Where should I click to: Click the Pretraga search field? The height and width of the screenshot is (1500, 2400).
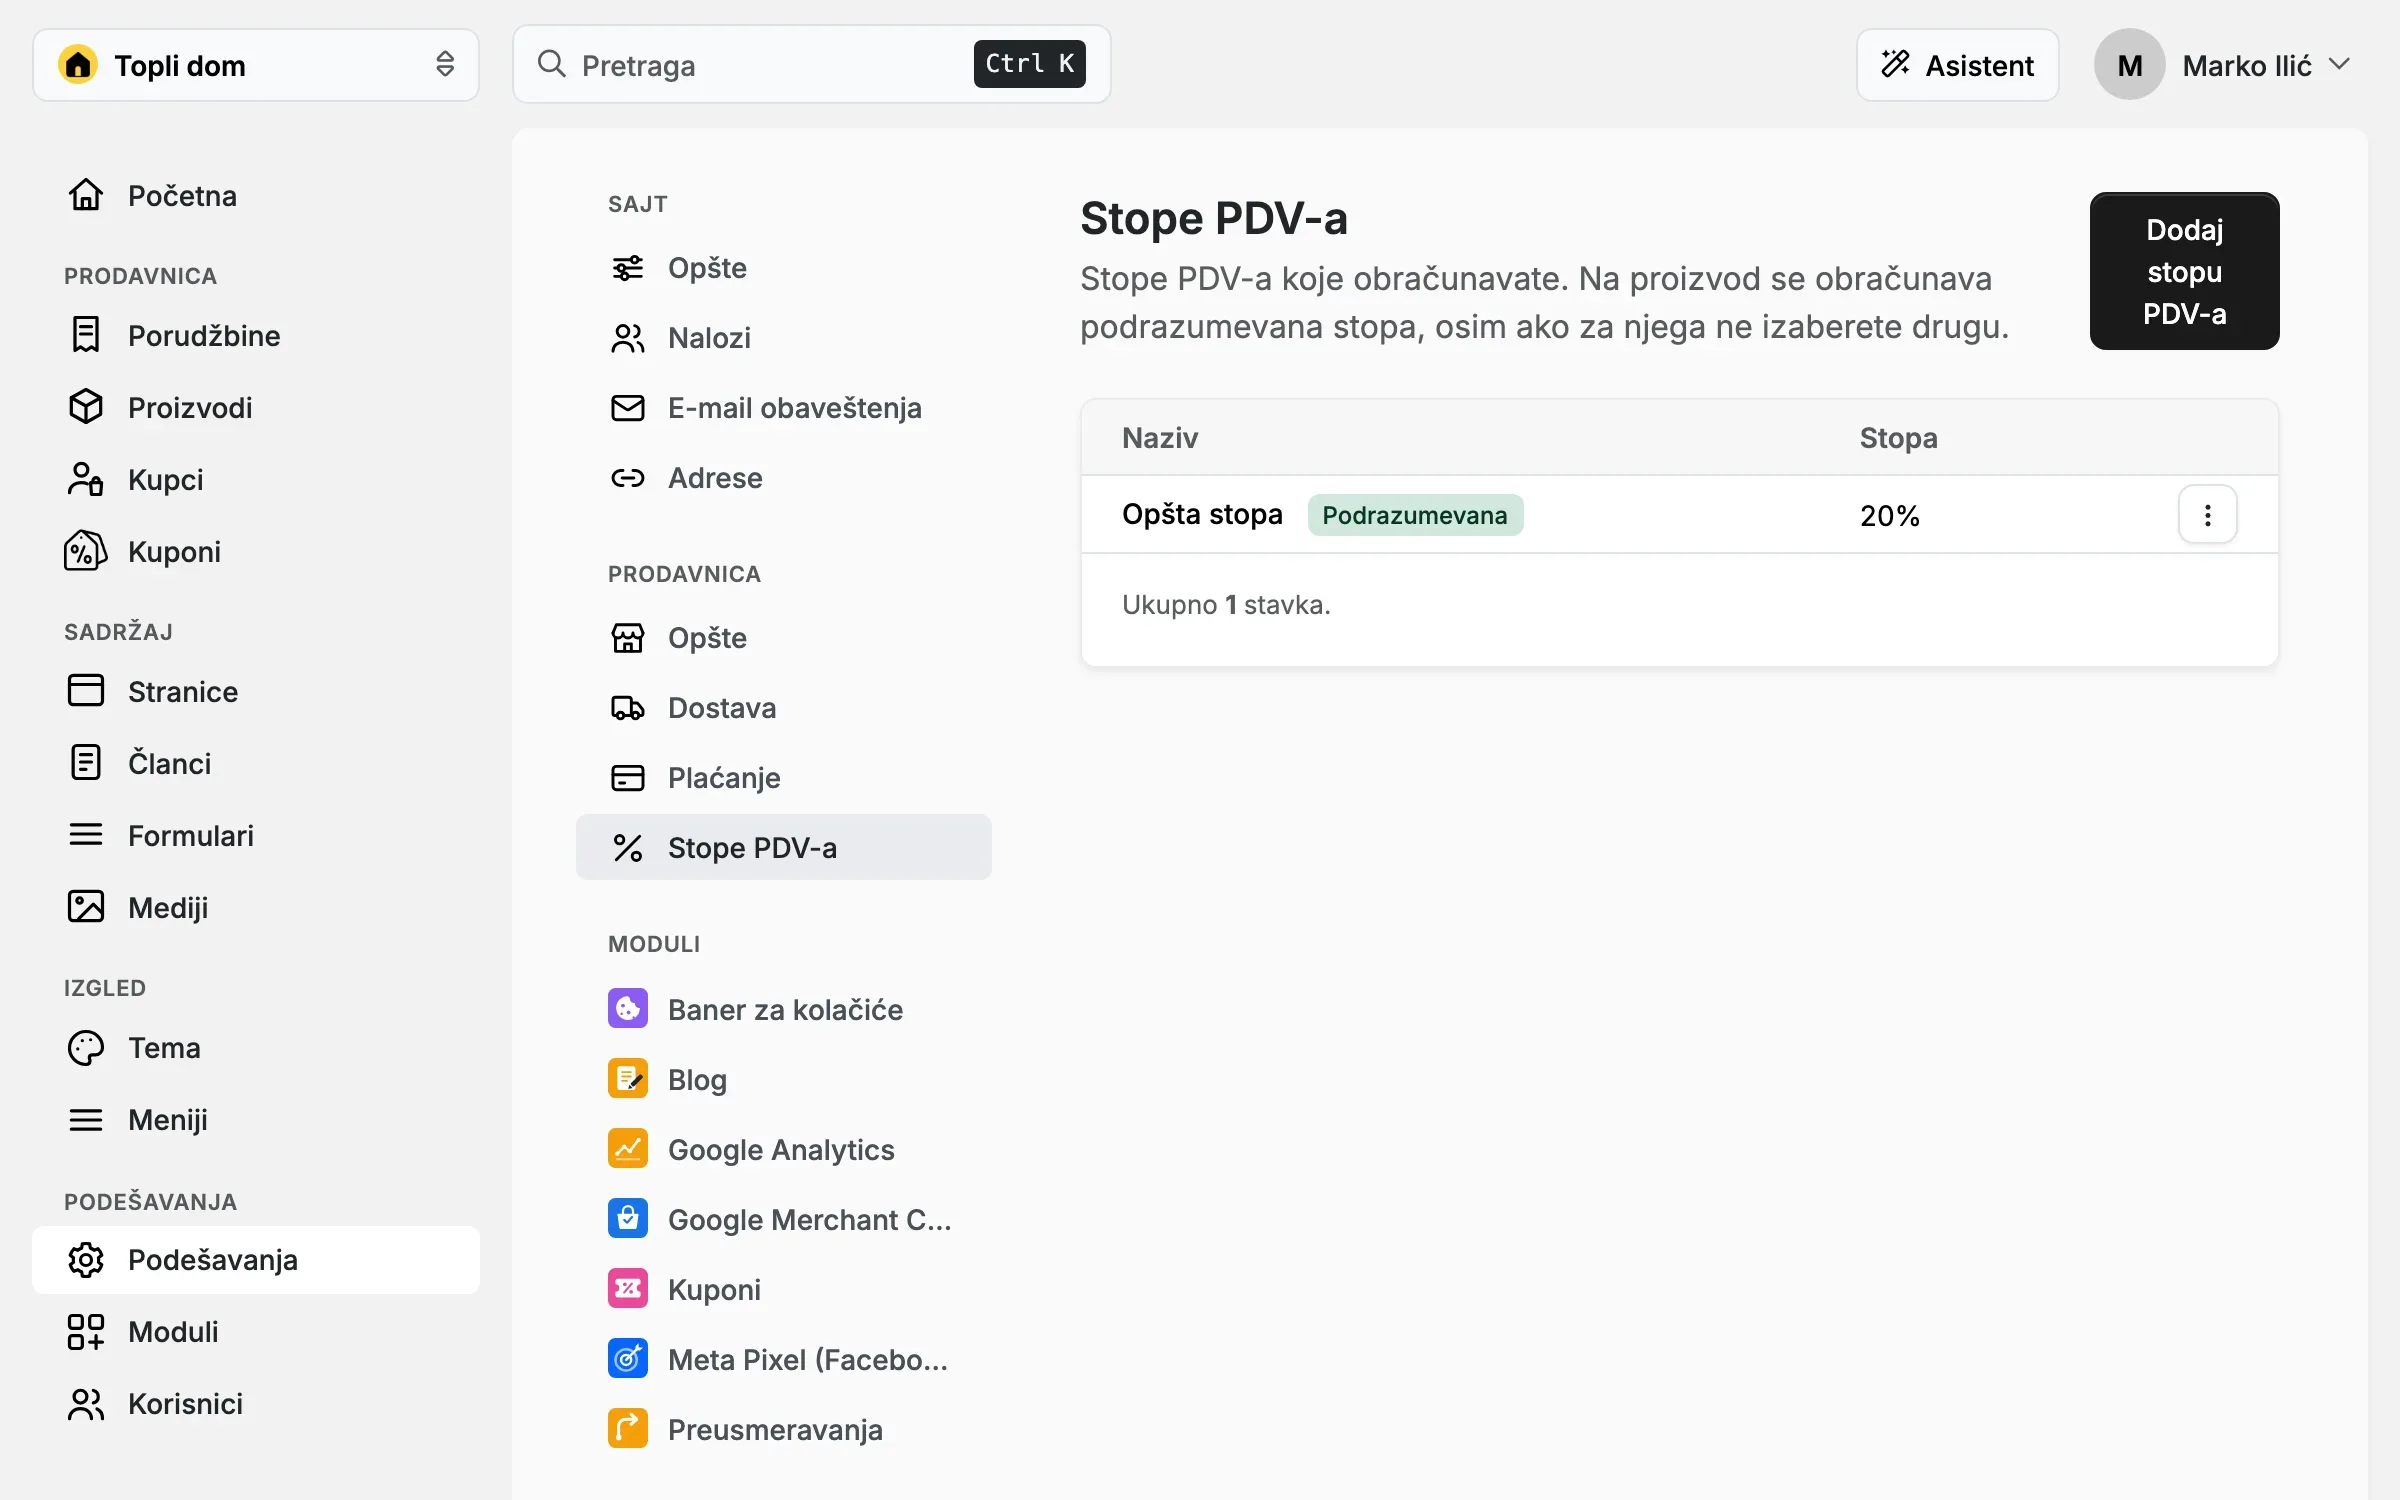[811, 65]
